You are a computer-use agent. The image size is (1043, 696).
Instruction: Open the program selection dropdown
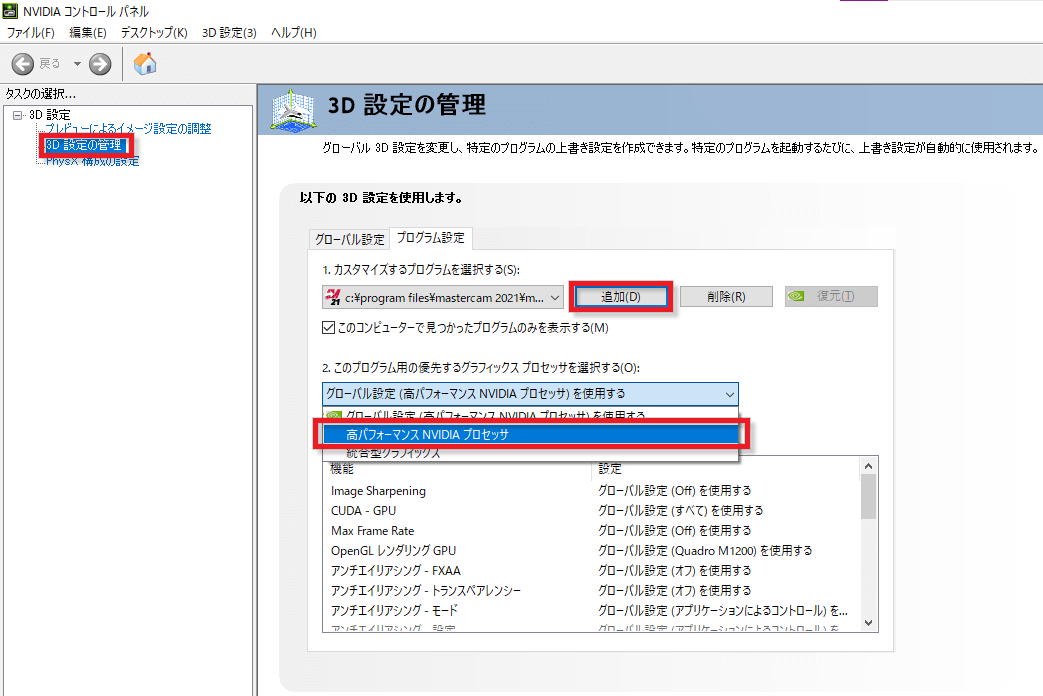click(x=555, y=296)
